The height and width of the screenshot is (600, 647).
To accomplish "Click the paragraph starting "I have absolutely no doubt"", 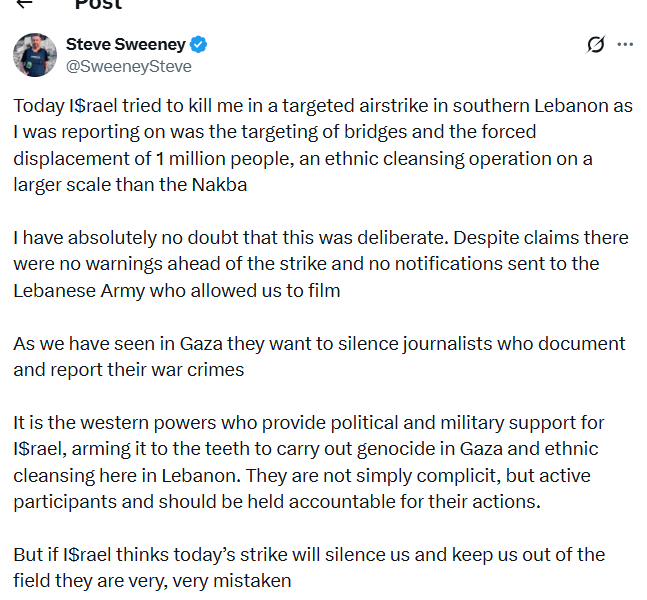I will click(x=320, y=264).
